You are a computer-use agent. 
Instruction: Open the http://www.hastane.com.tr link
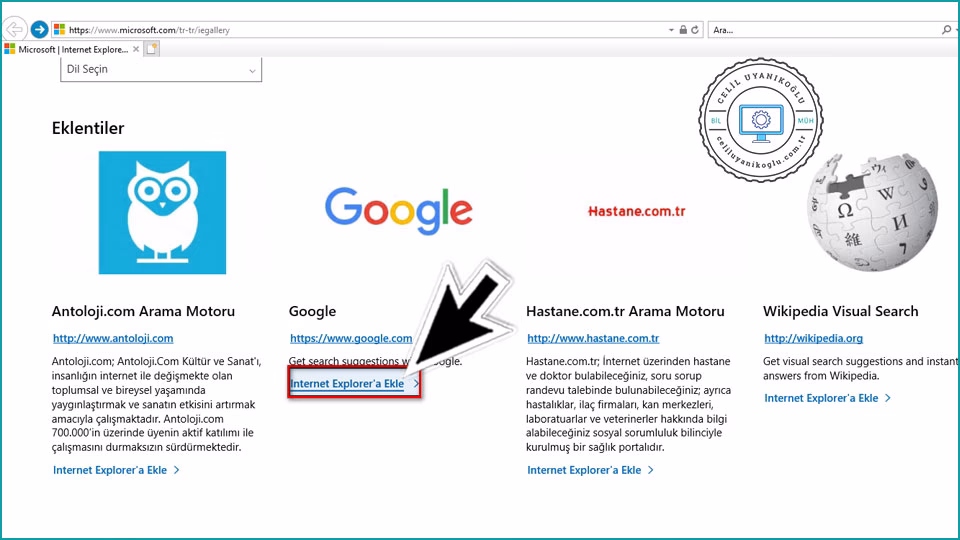tap(593, 338)
